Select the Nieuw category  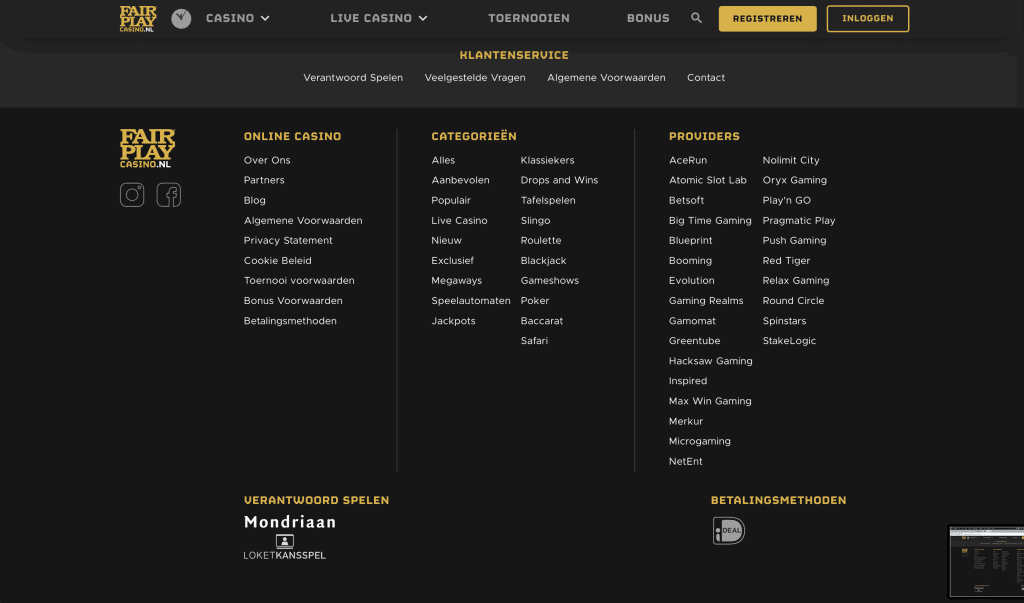446,240
